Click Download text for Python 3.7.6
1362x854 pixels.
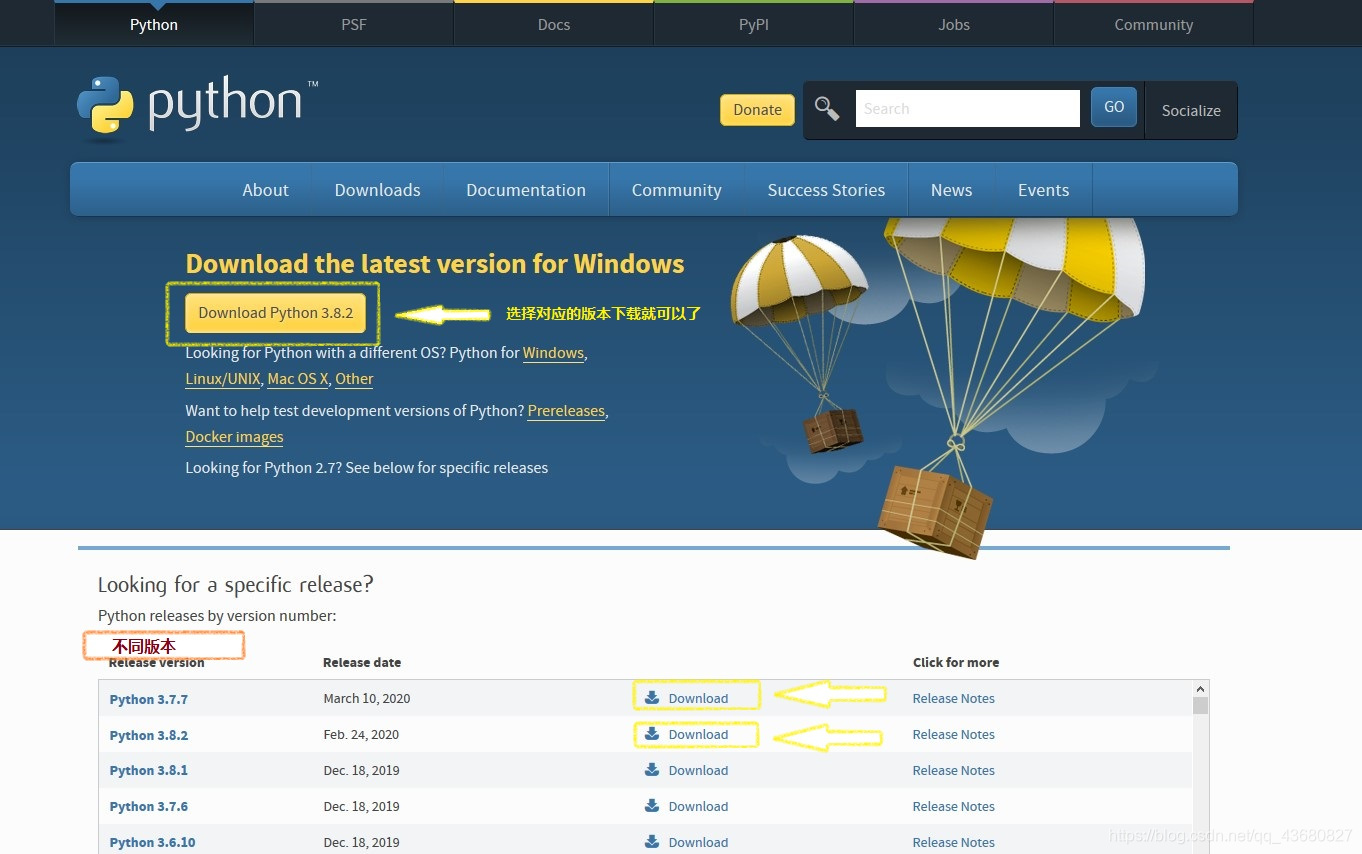[698, 807]
